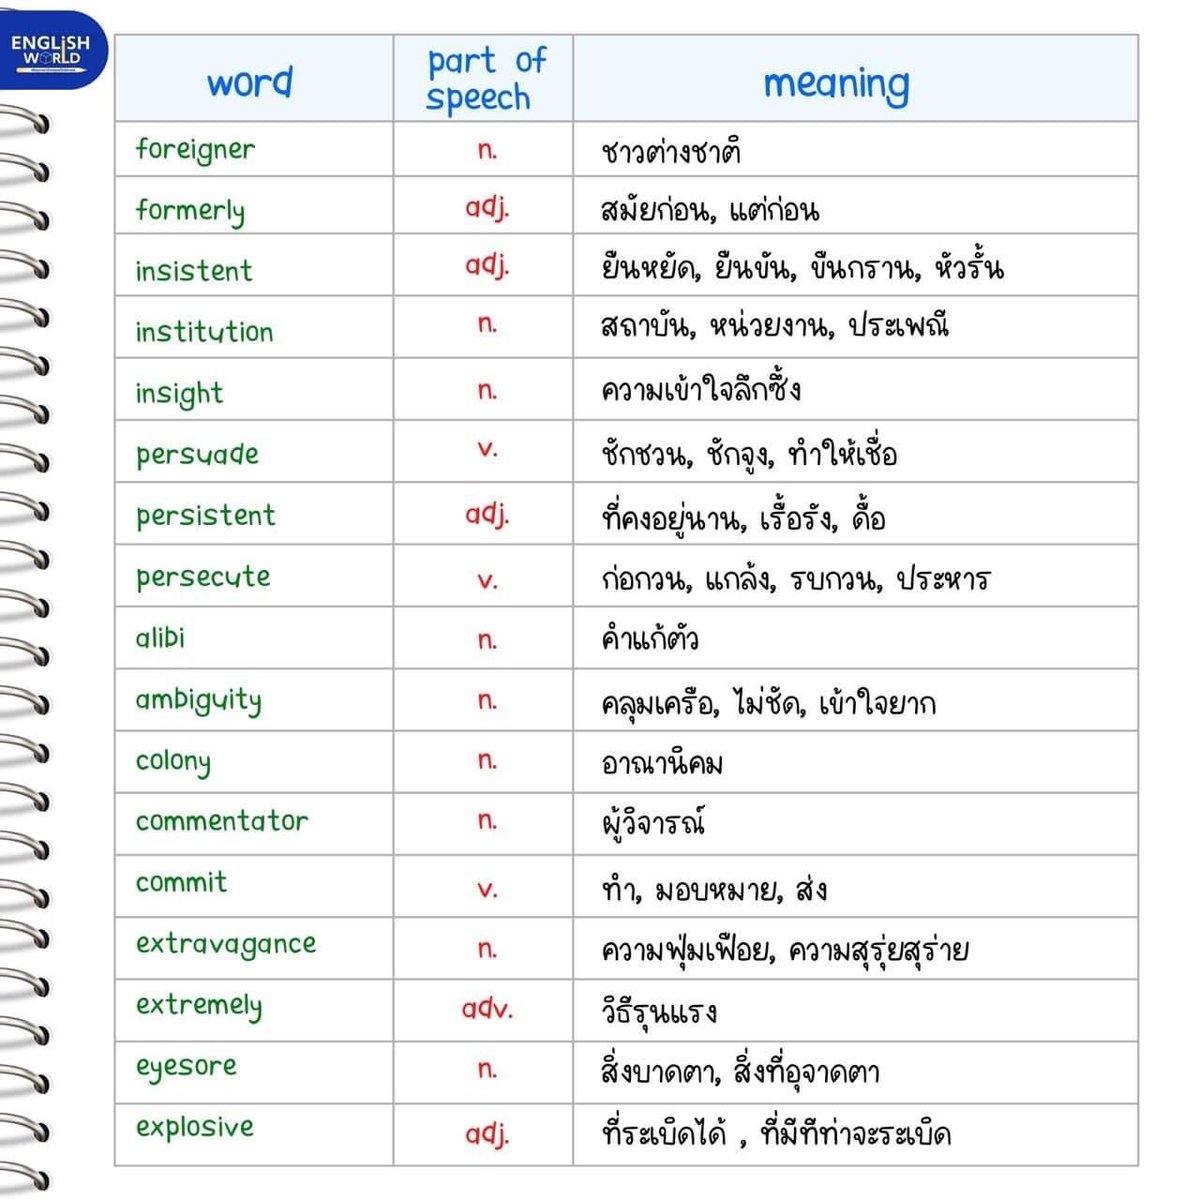Click 'v.' in the commit row

(x=487, y=889)
